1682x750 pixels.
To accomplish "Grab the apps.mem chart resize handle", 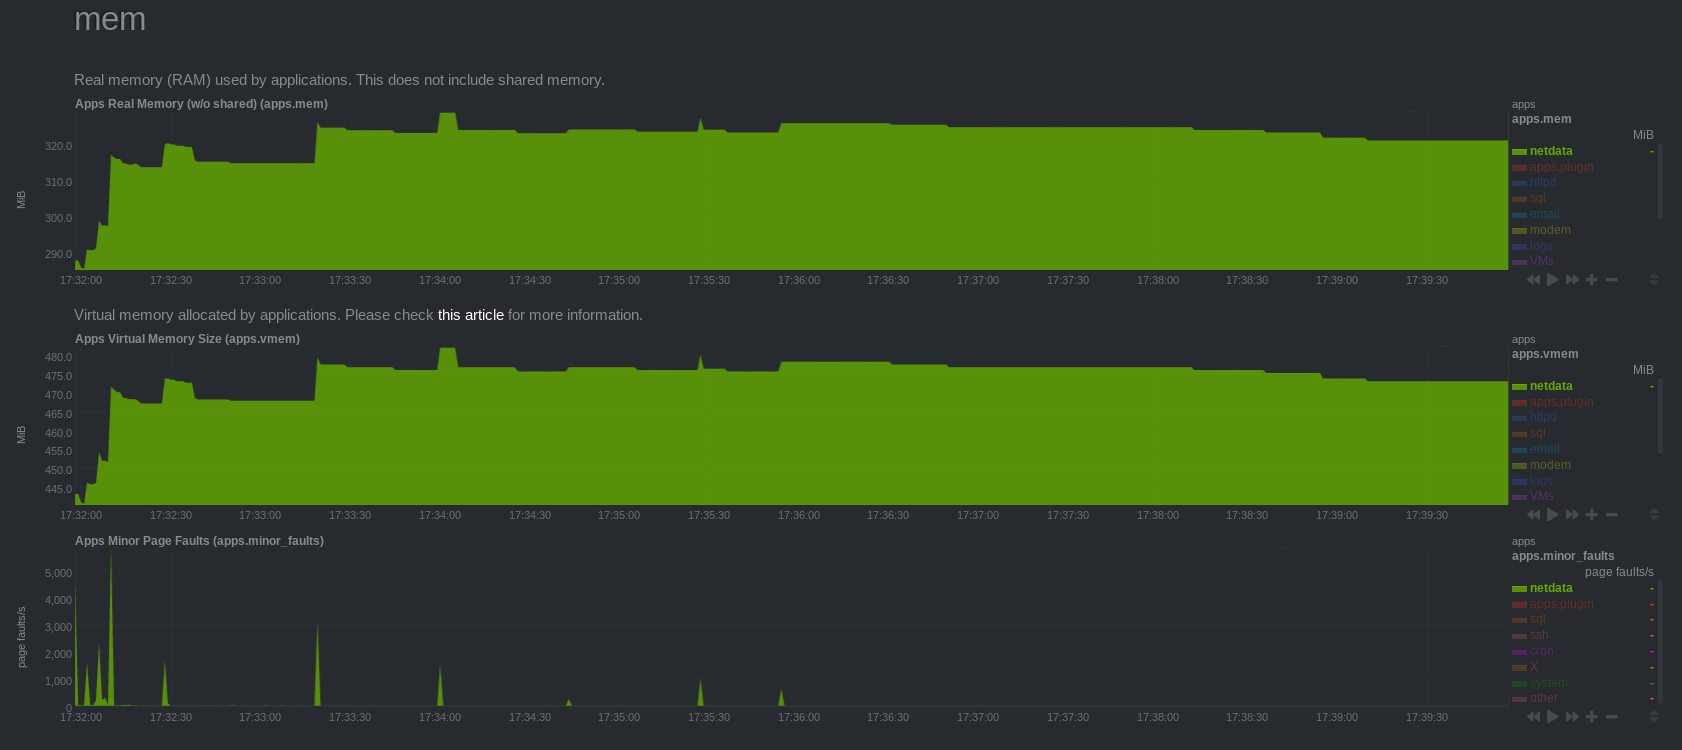I will point(1654,280).
